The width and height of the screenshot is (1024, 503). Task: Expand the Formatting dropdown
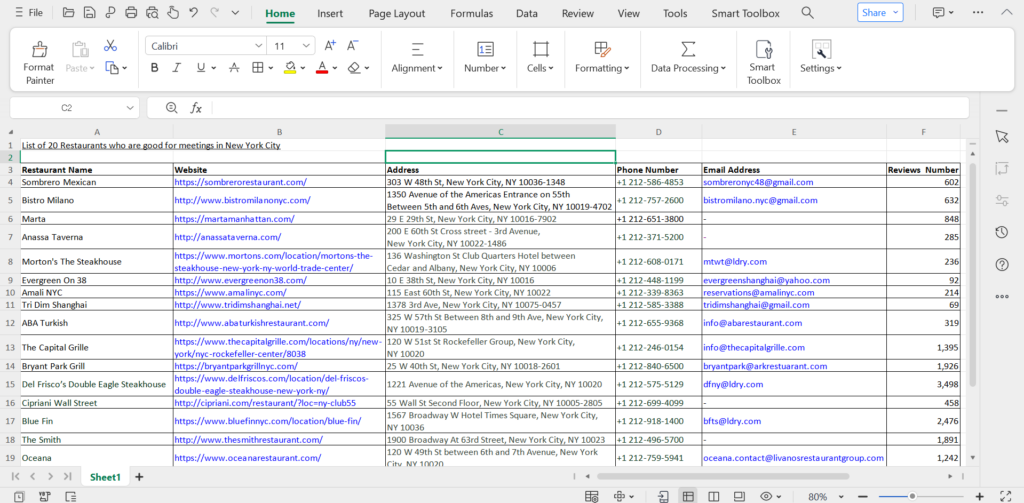click(602, 68)
